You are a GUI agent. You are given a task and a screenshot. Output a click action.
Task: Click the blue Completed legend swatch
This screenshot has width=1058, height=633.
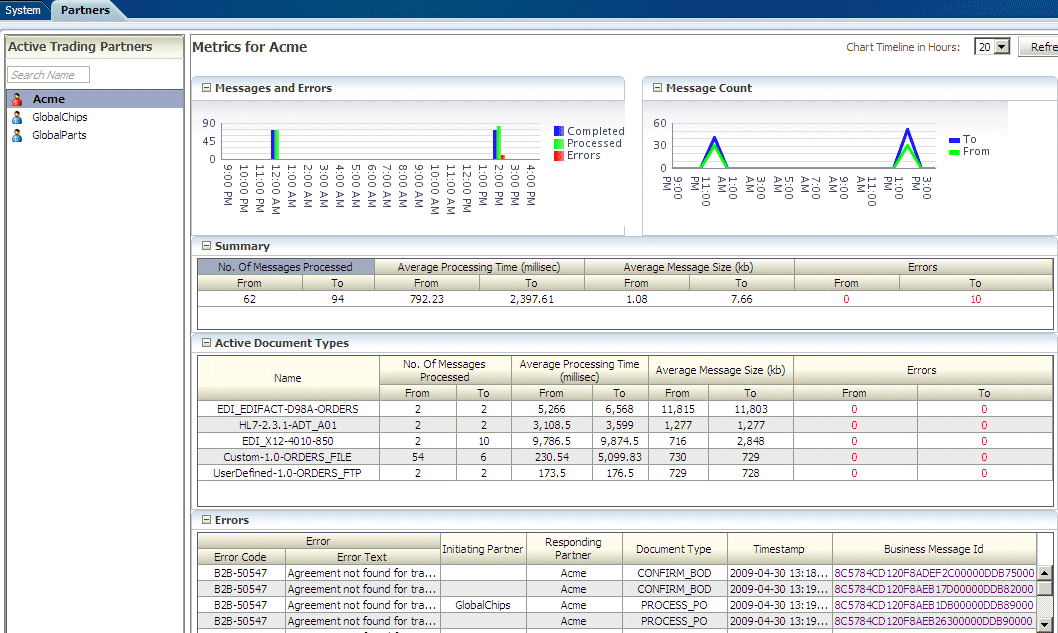click(x=559, y=131)
